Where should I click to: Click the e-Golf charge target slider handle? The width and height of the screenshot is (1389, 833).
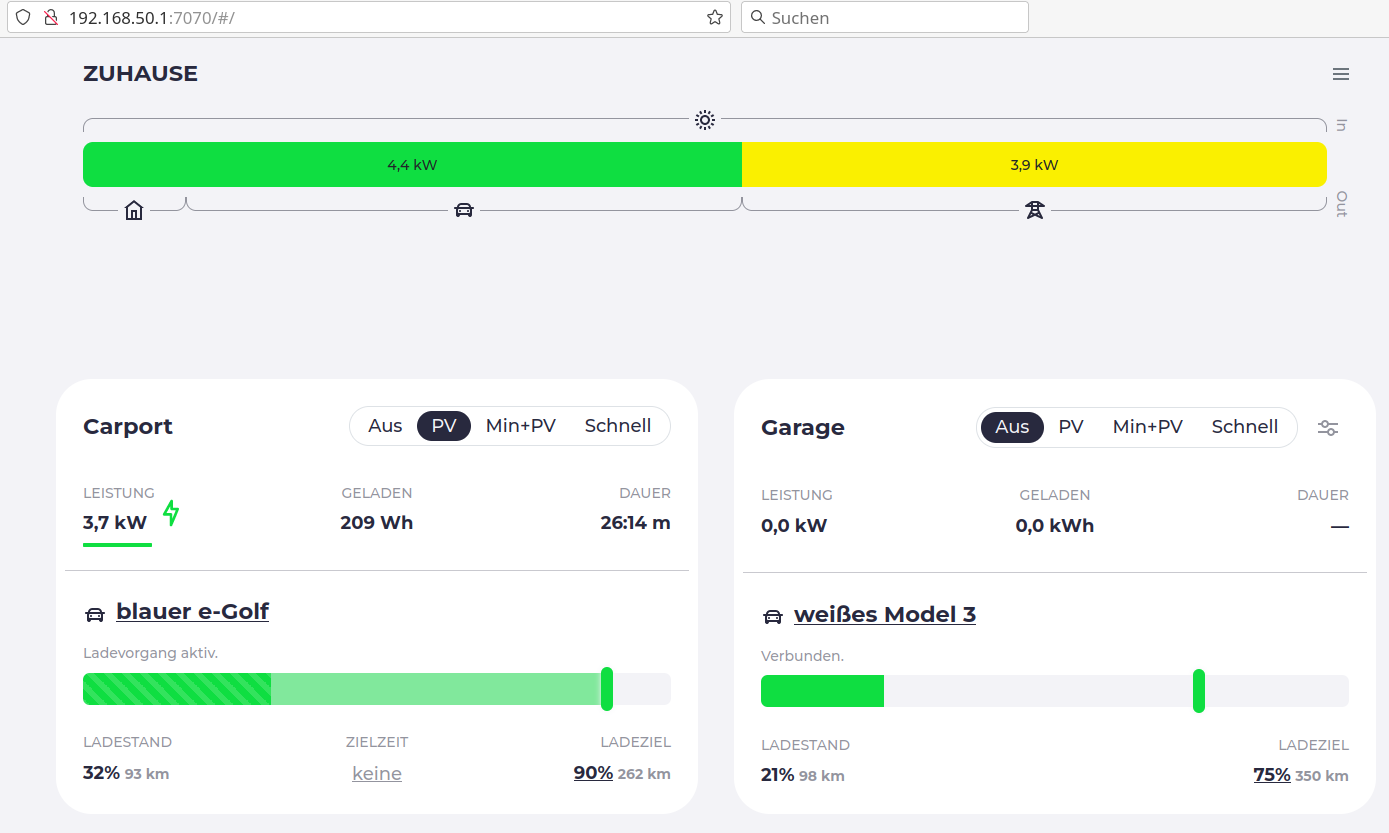(x=607, y=689)
